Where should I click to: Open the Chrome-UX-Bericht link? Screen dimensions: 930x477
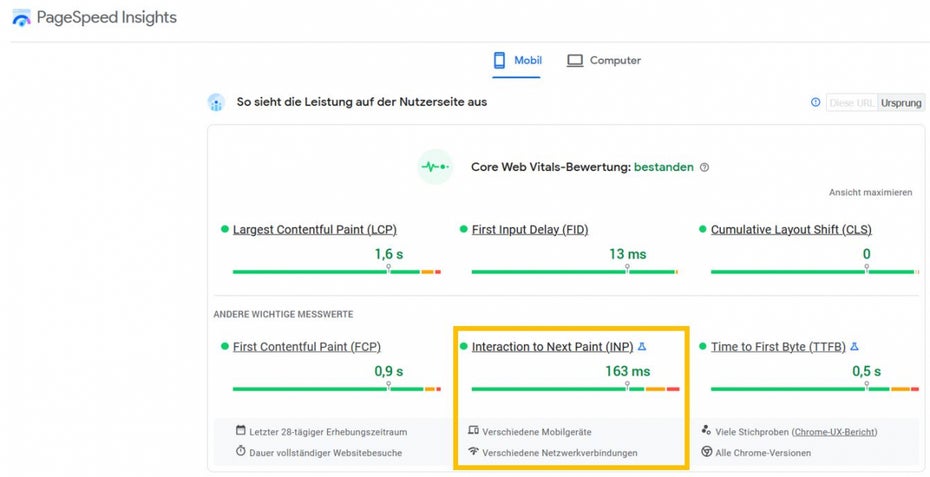[x=834, y=432]
